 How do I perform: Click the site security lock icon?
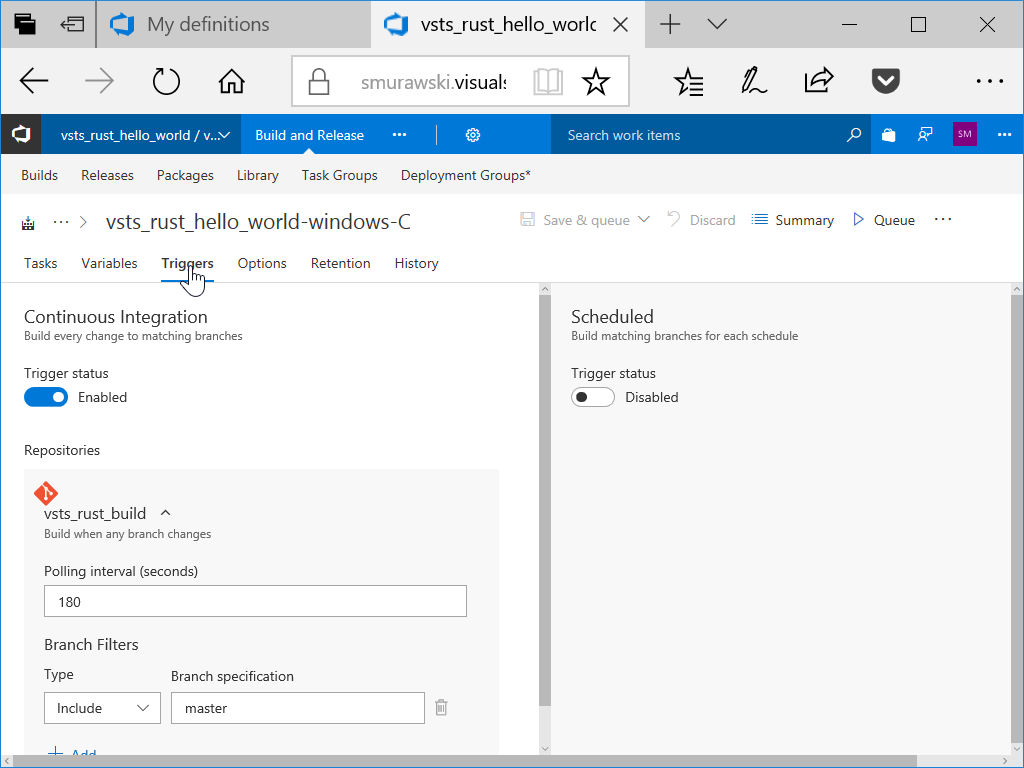coord(319,82)
